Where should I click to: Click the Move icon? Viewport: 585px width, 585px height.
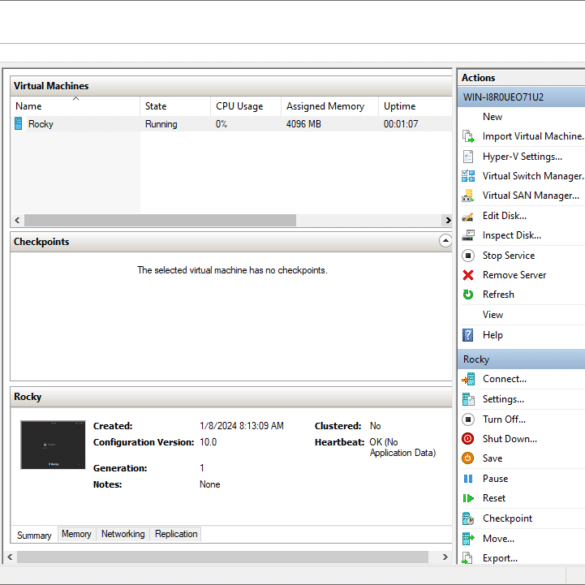point(468,539)
